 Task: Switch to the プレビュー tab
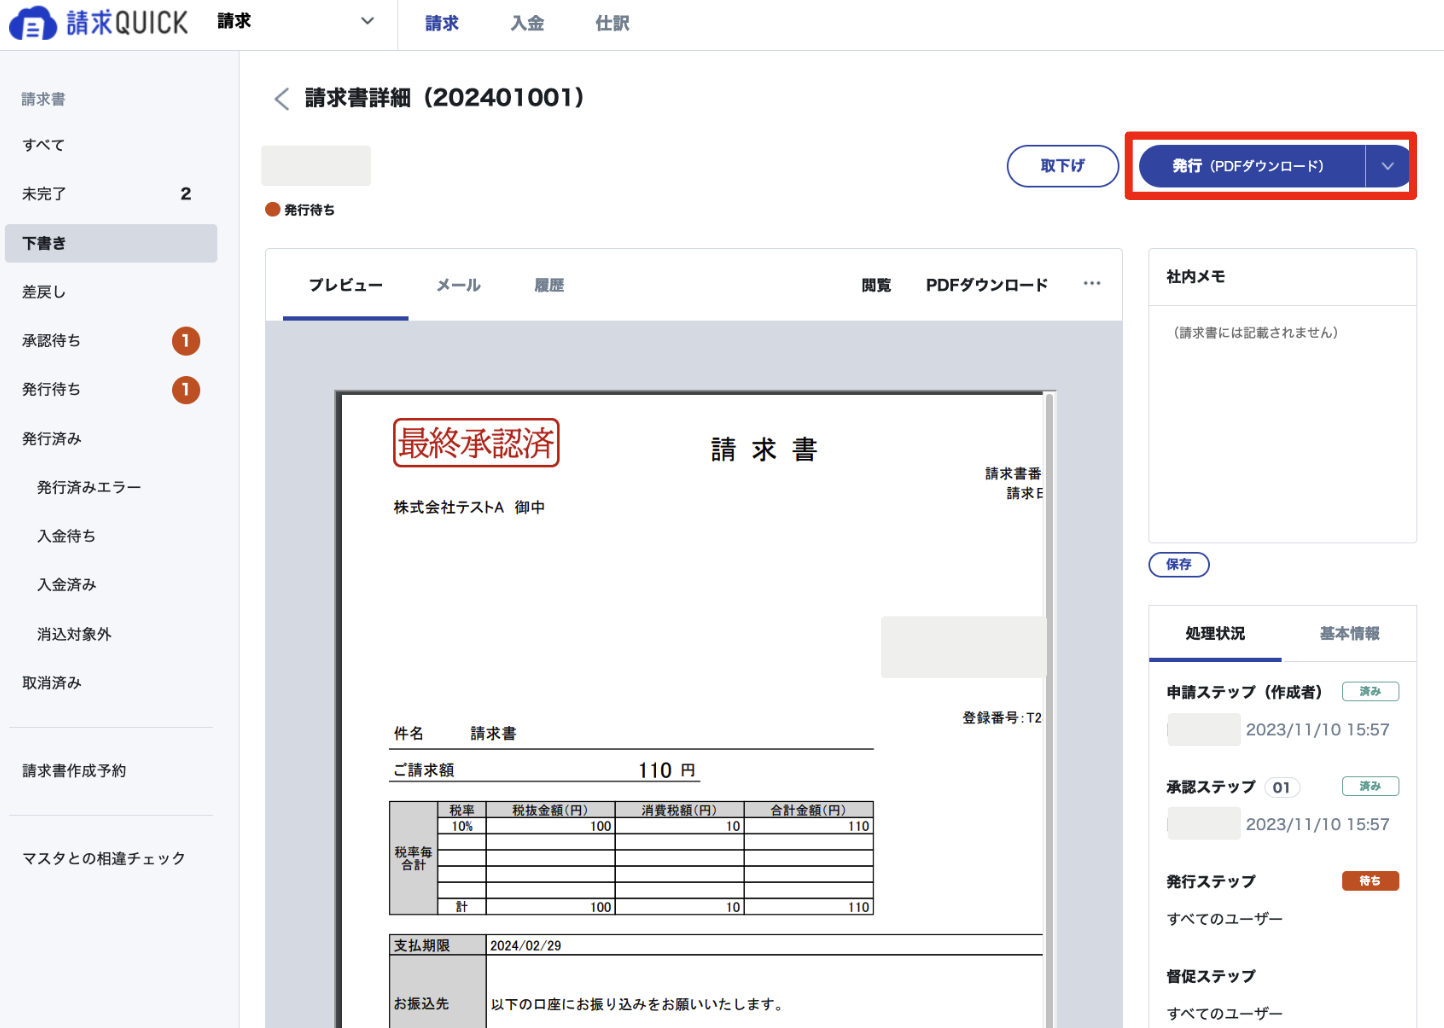coord(346,285)
